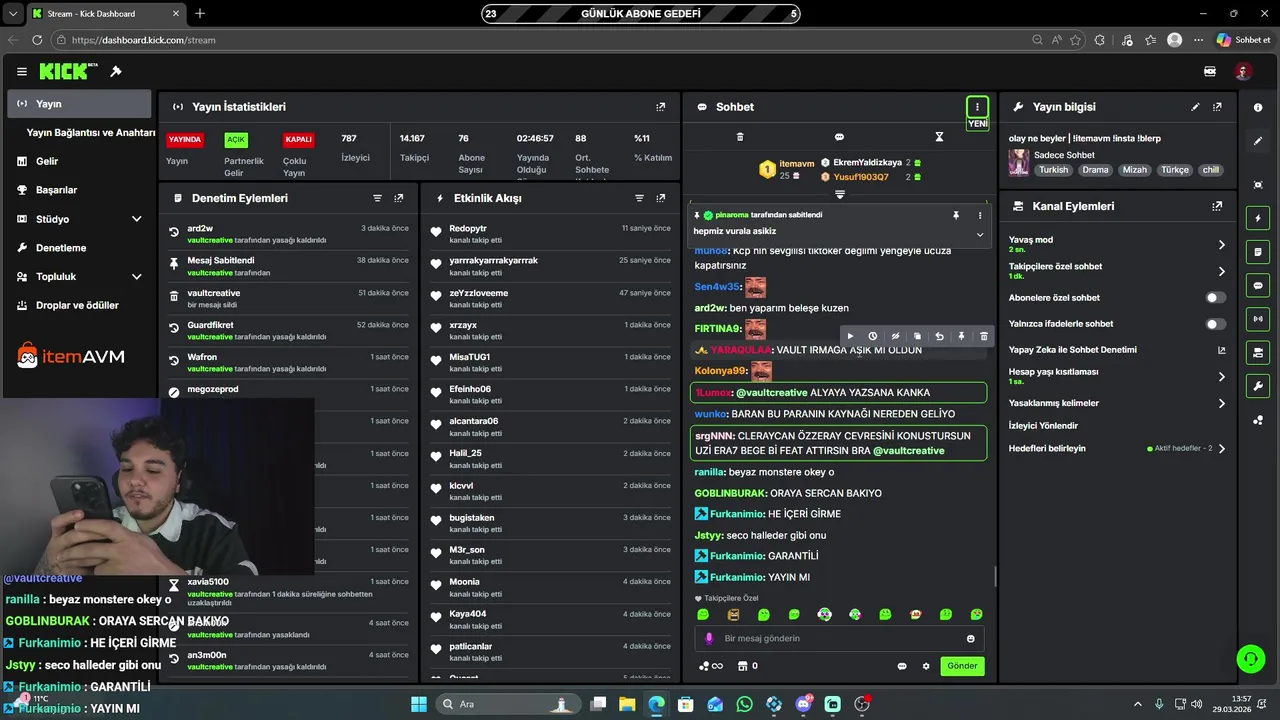Pop out the Yayın bilgisi panel
The width and height of the screenshot is (1280, 720).
pos(1217,107)
